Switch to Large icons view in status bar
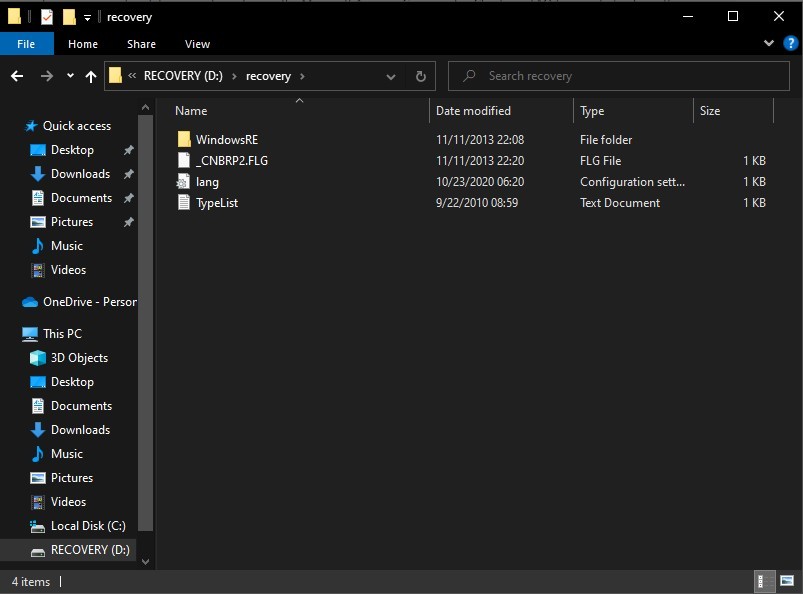The width and height of the screenshot is (803, 594). 787,581
